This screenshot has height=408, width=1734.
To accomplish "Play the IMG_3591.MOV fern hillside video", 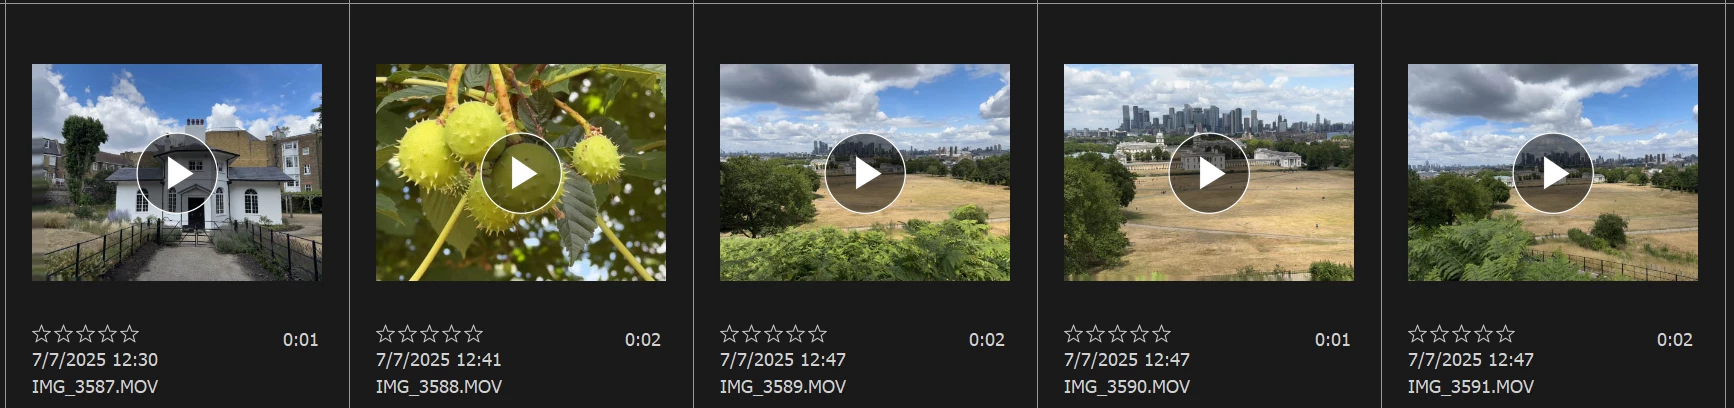I will [1553, 173].
